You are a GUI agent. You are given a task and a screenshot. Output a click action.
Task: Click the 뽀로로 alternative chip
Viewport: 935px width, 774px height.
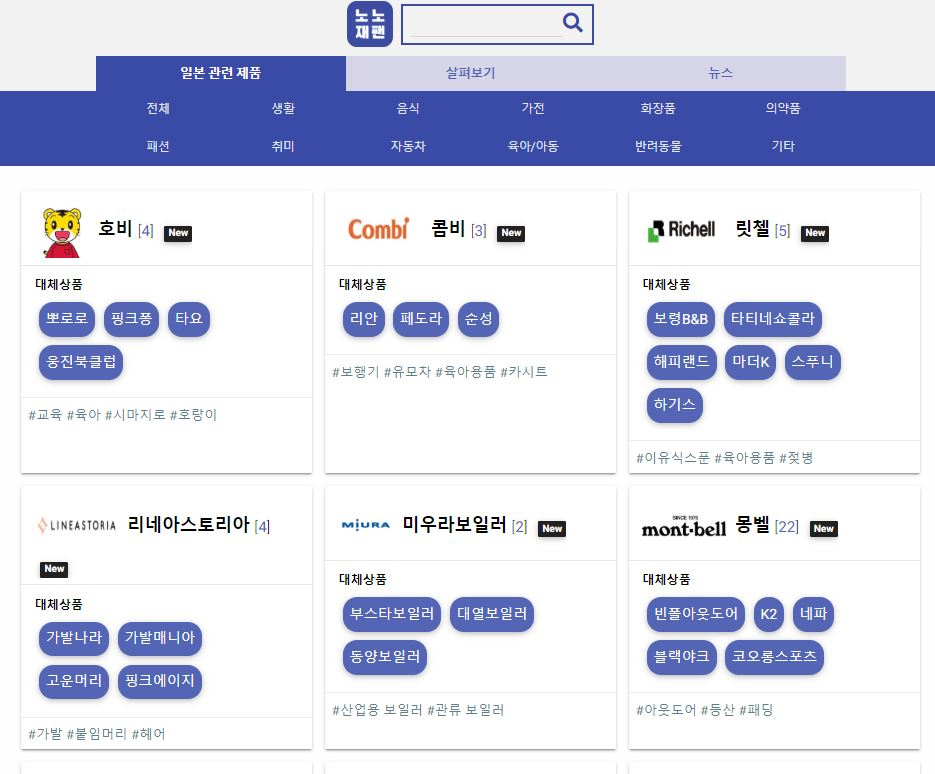point(67,318)
